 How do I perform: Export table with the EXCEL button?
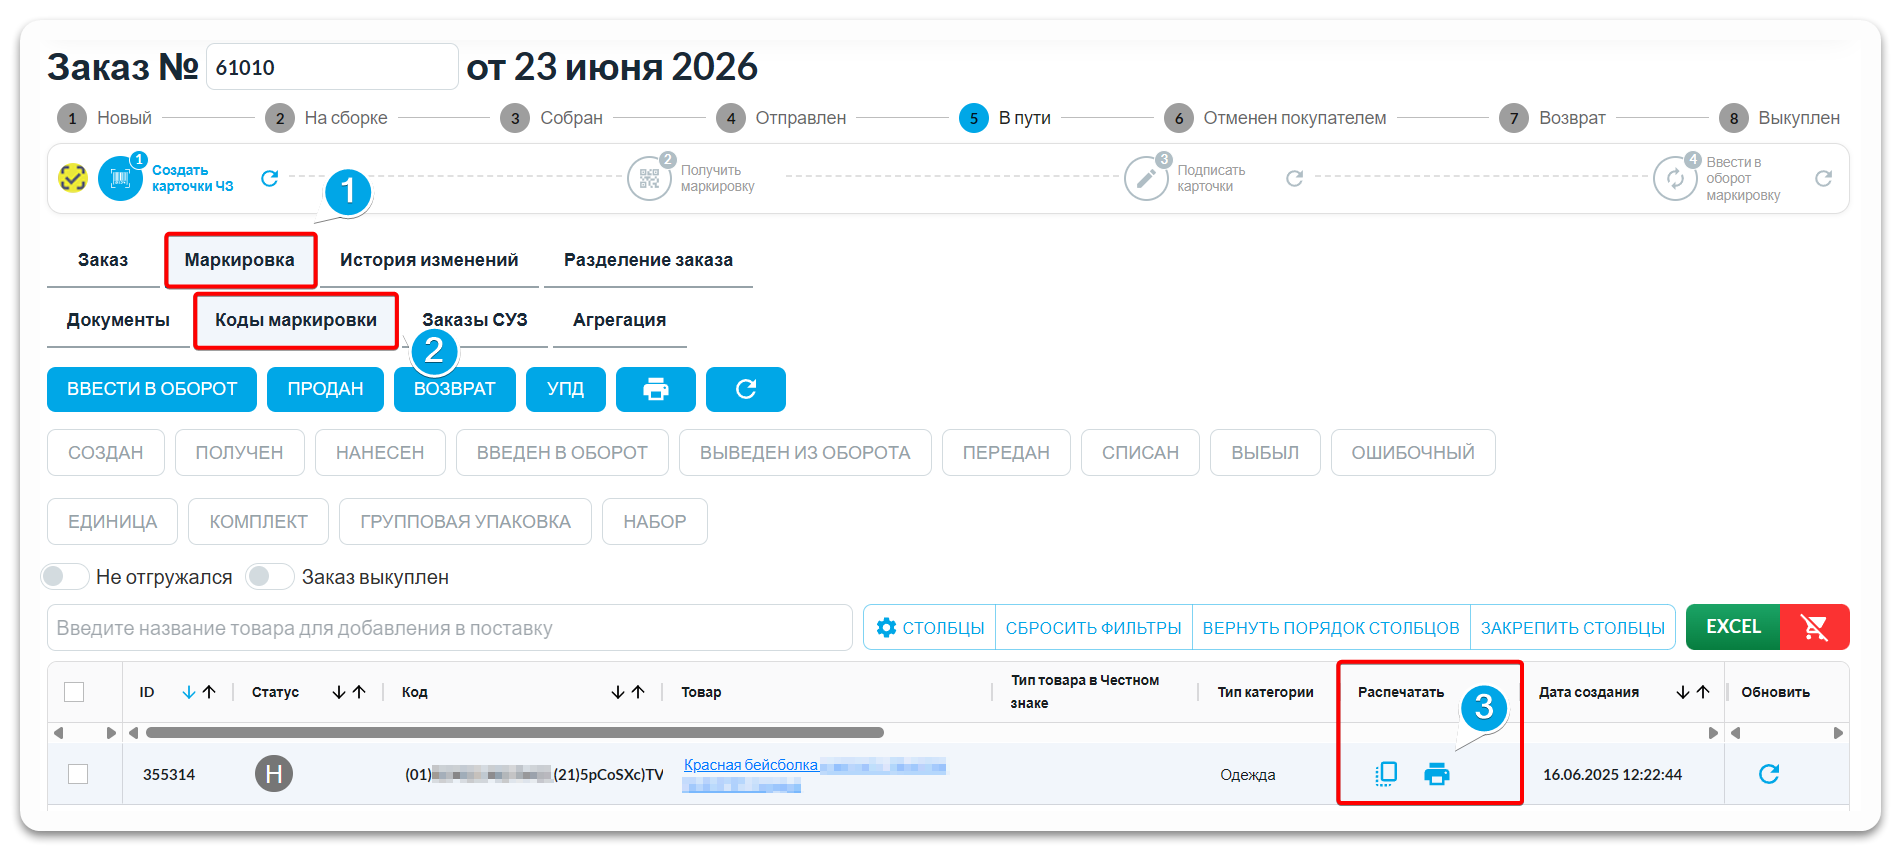click(1733, 627)
